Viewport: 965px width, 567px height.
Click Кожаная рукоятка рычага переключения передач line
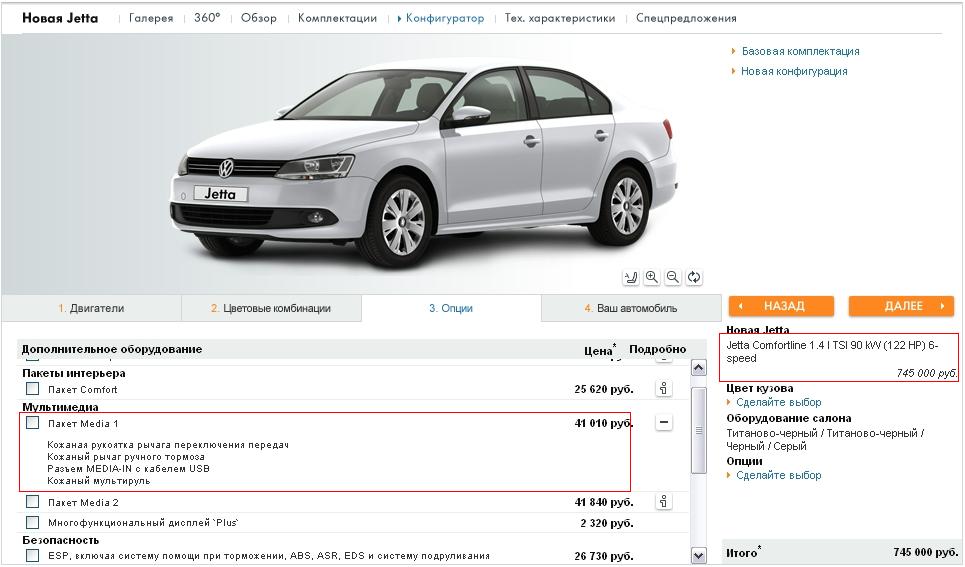[168, 444]
